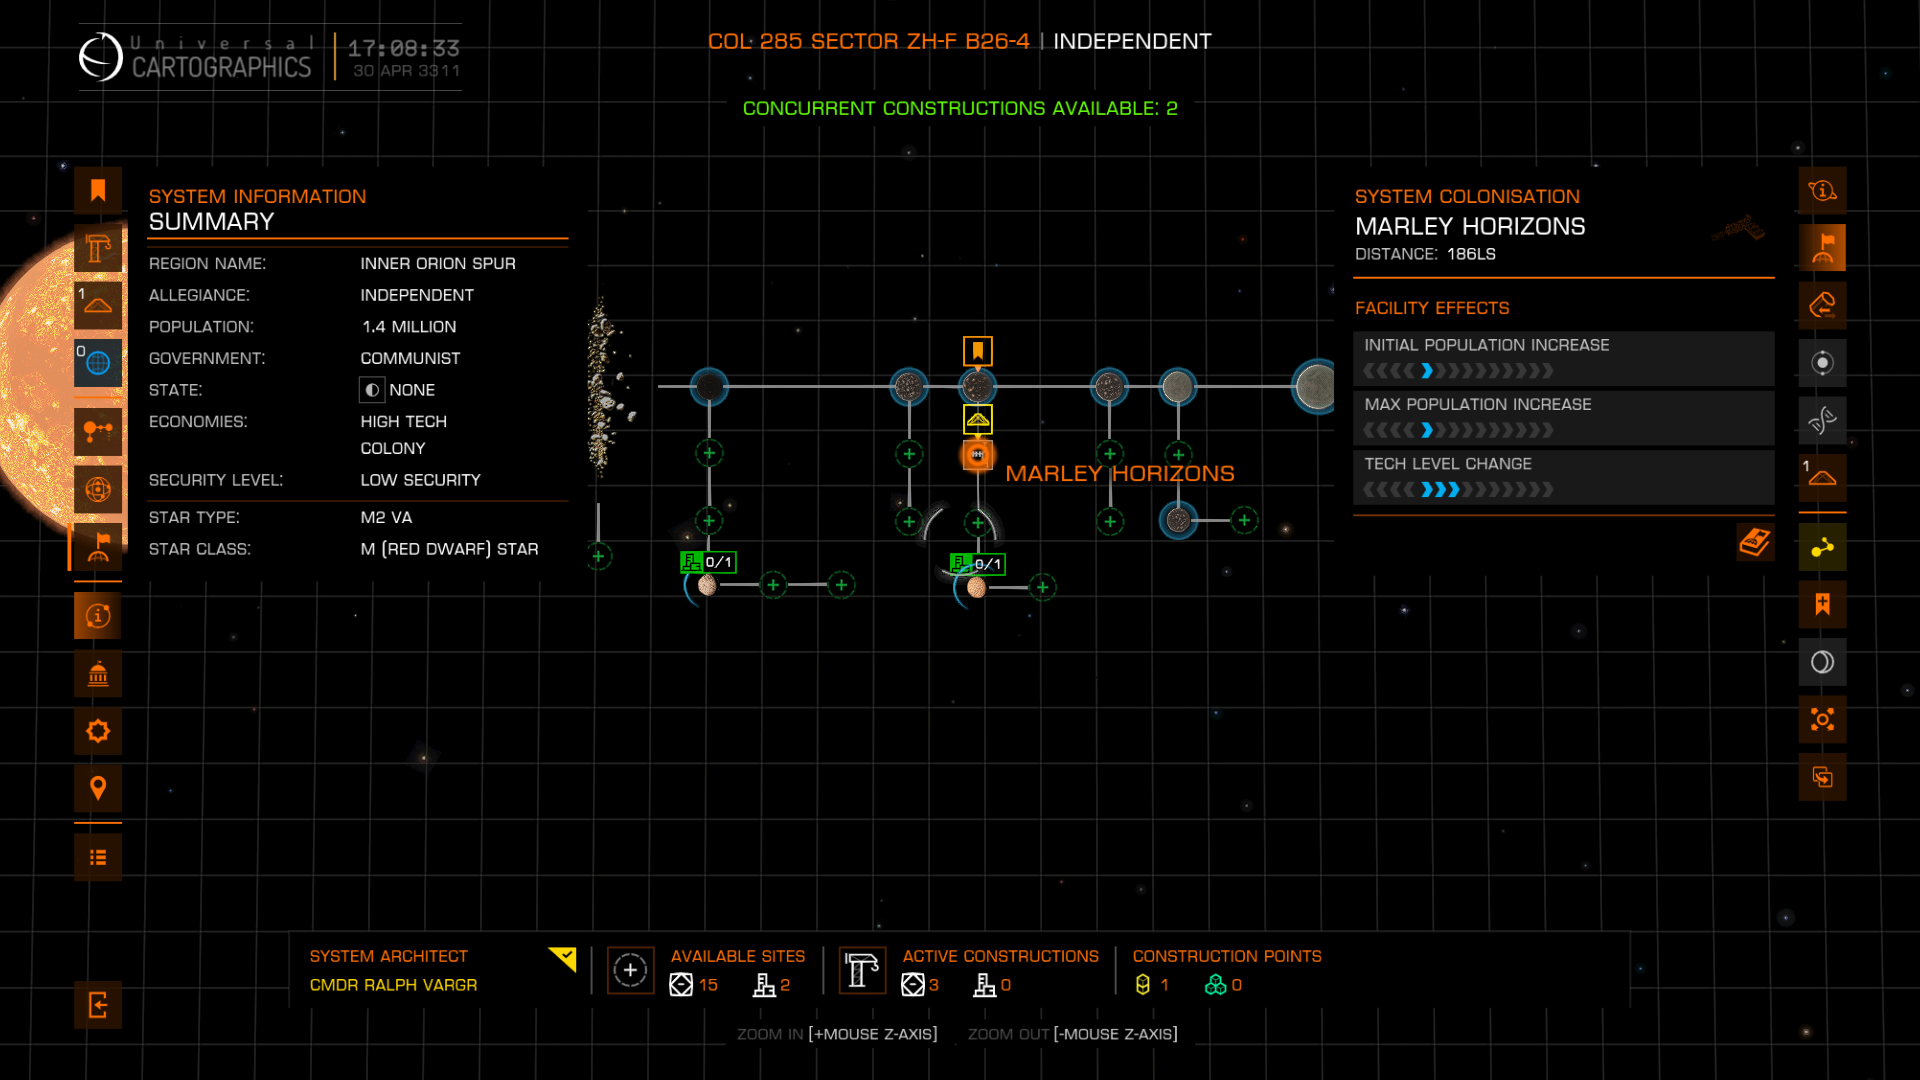Select the satellite icon in right sidebar
Screen dimensions: 1920x1080
[x=1822, y=420]
